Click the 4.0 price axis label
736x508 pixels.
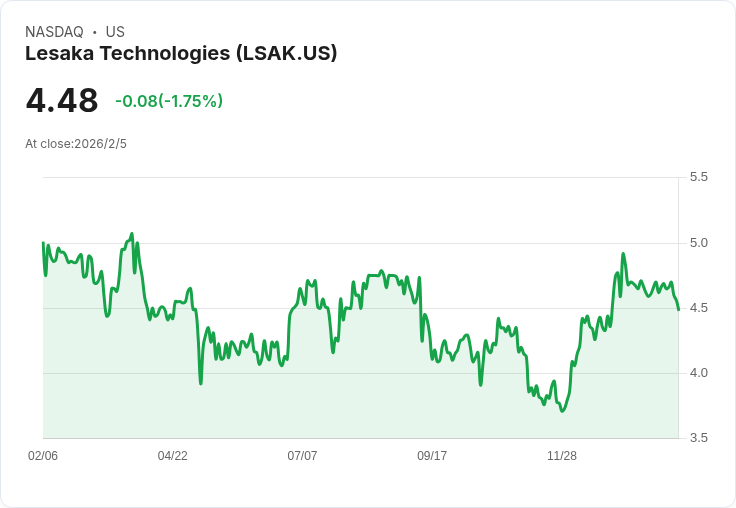[698, 373]
